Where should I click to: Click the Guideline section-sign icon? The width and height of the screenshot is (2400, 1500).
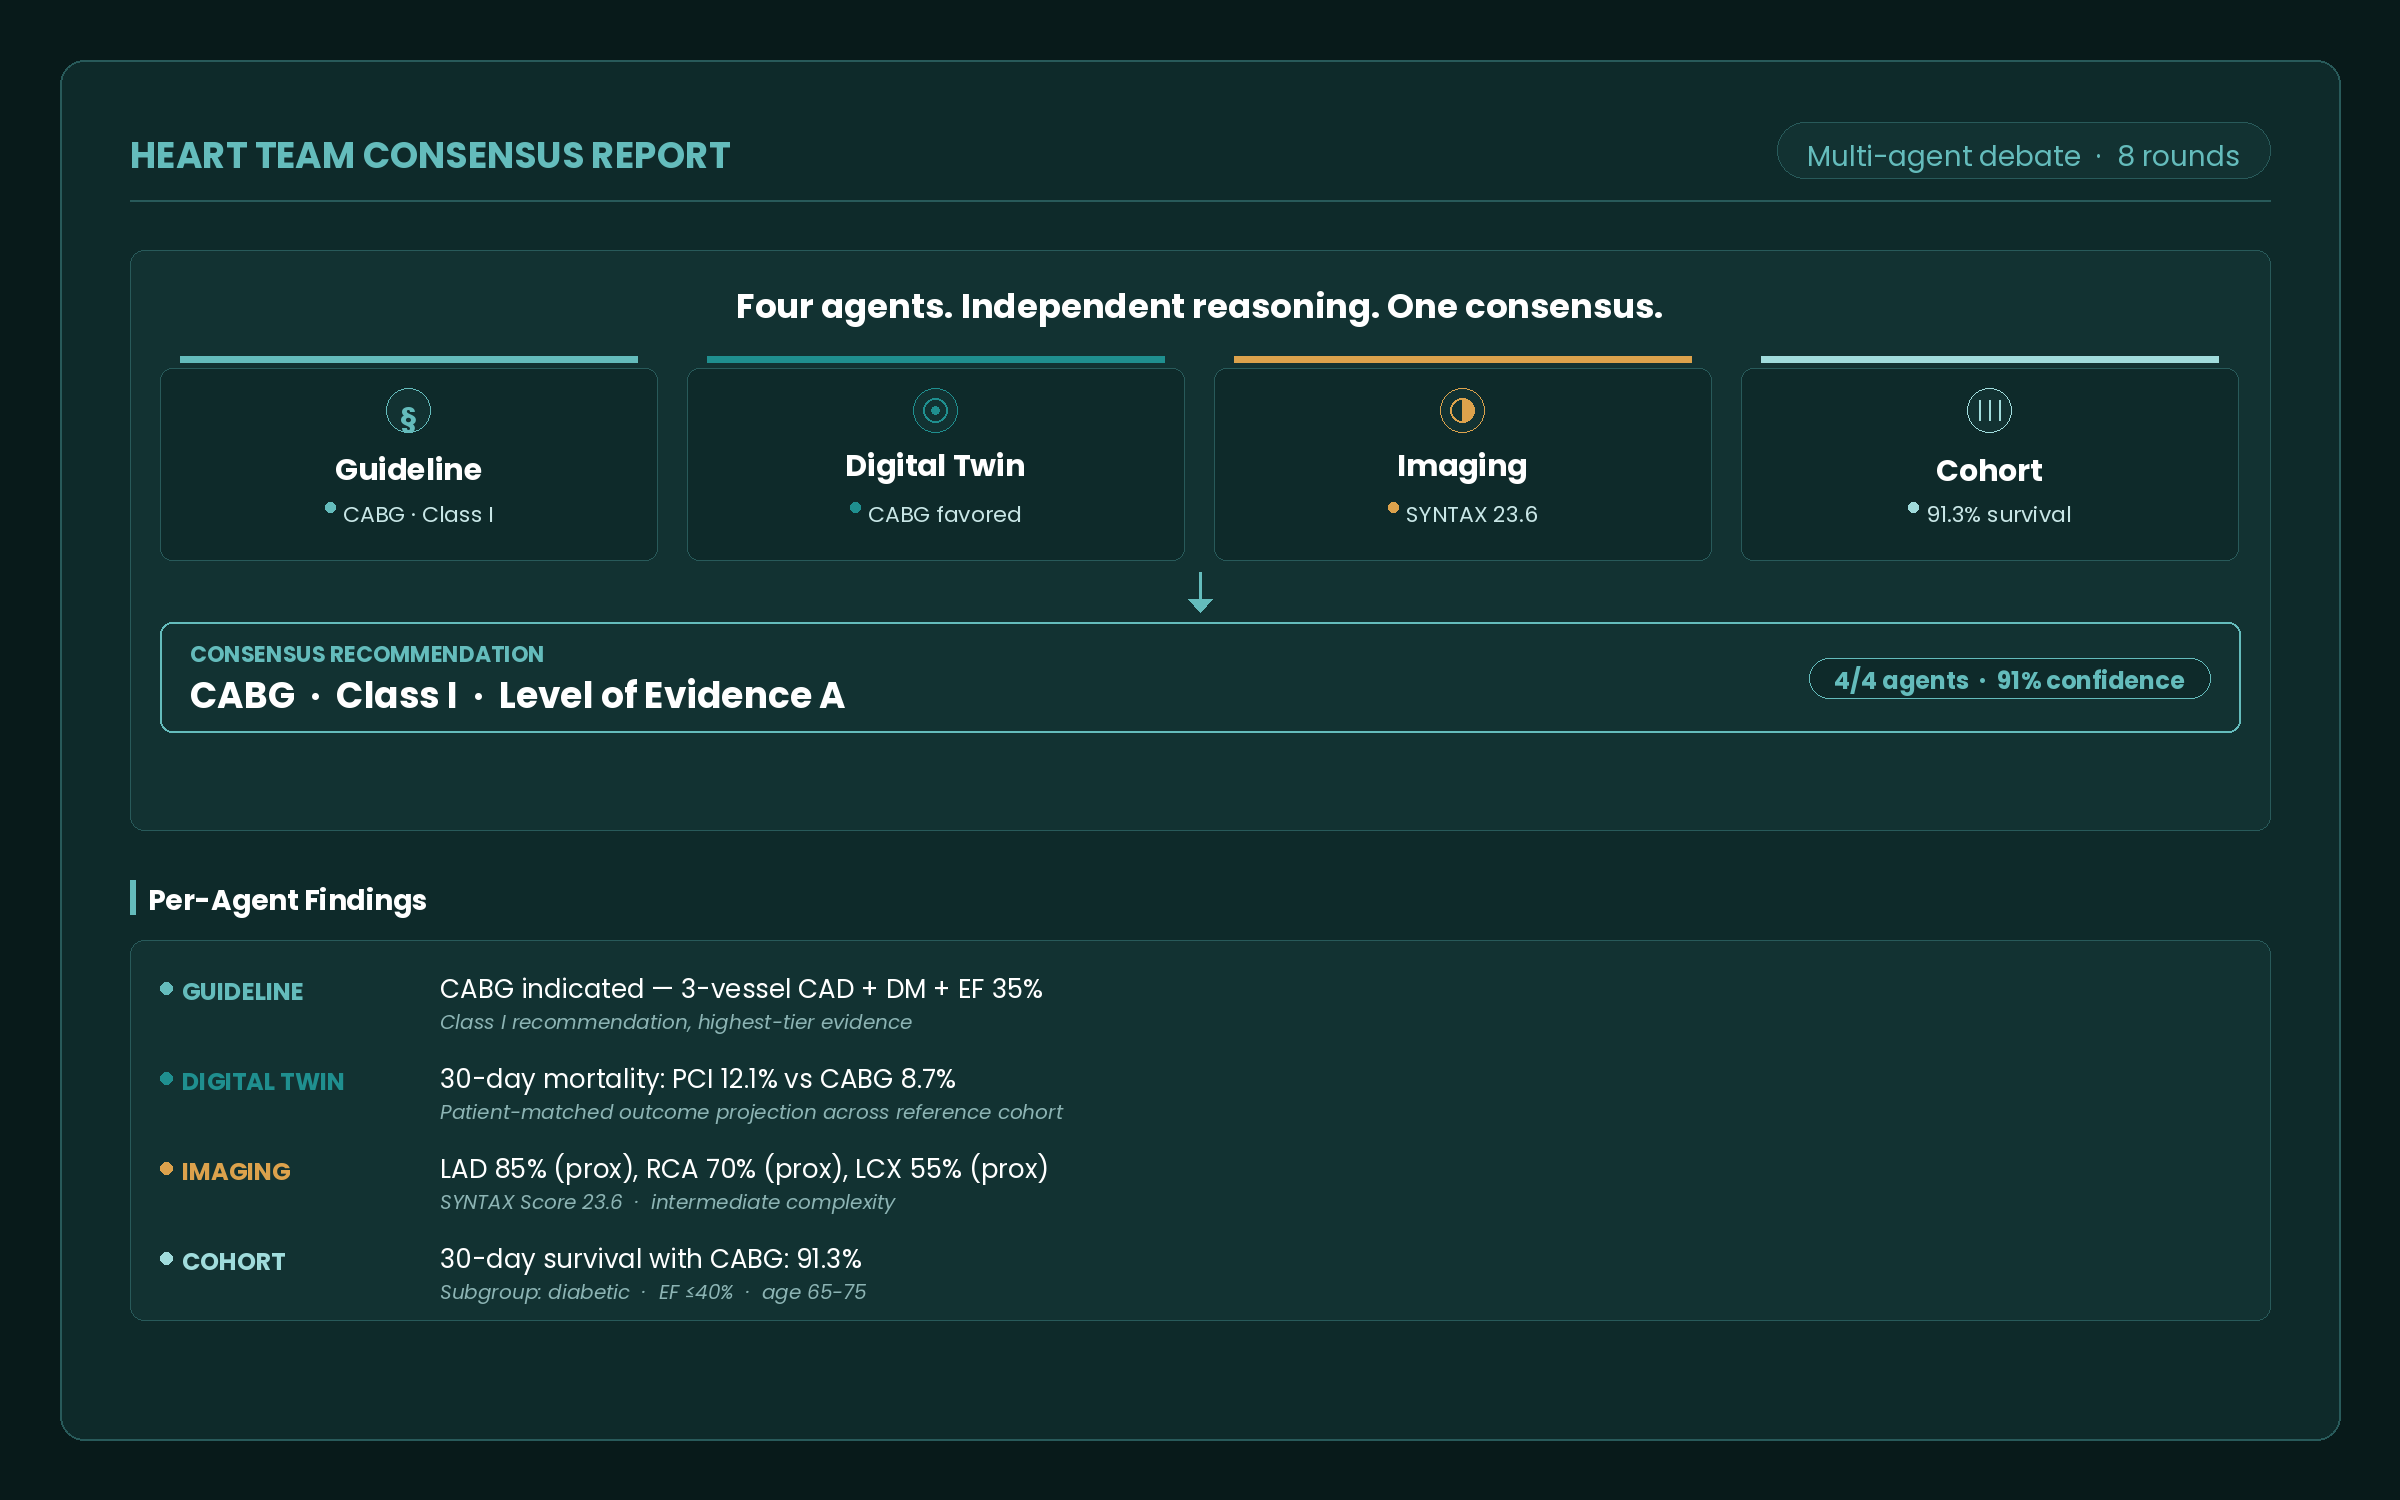408,411
